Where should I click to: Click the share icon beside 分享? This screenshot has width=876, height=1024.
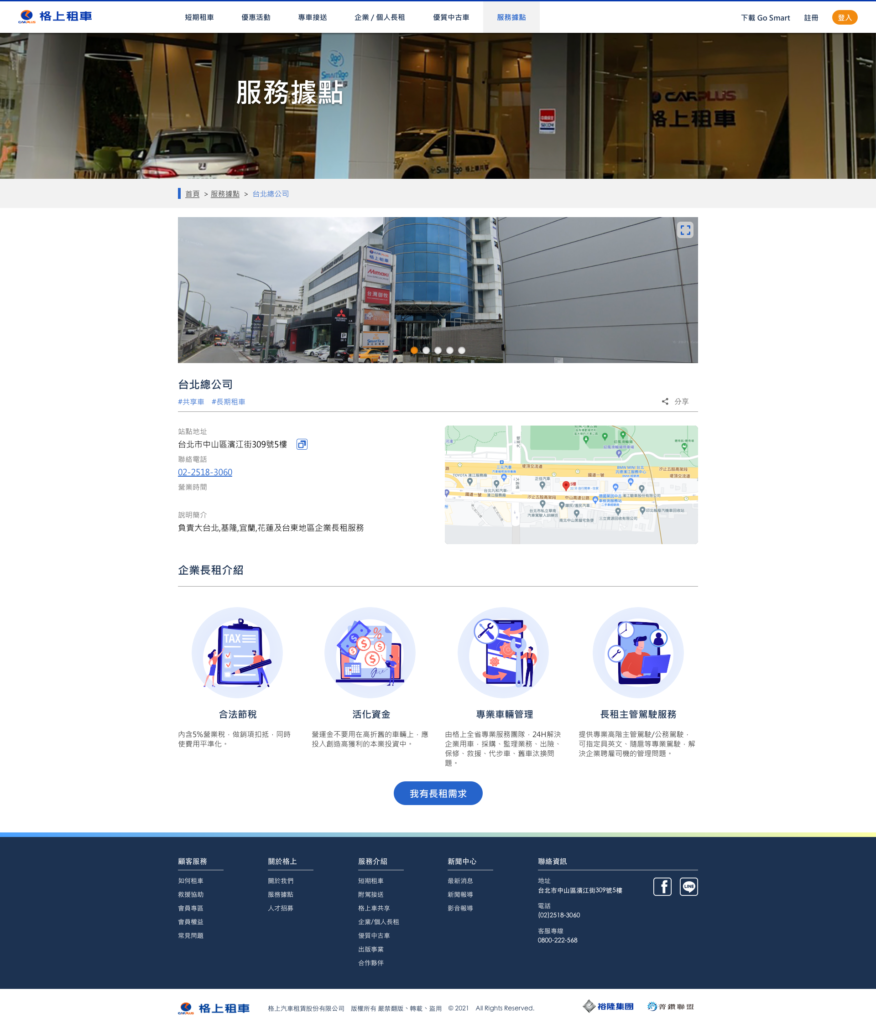[x=665, y=402]
